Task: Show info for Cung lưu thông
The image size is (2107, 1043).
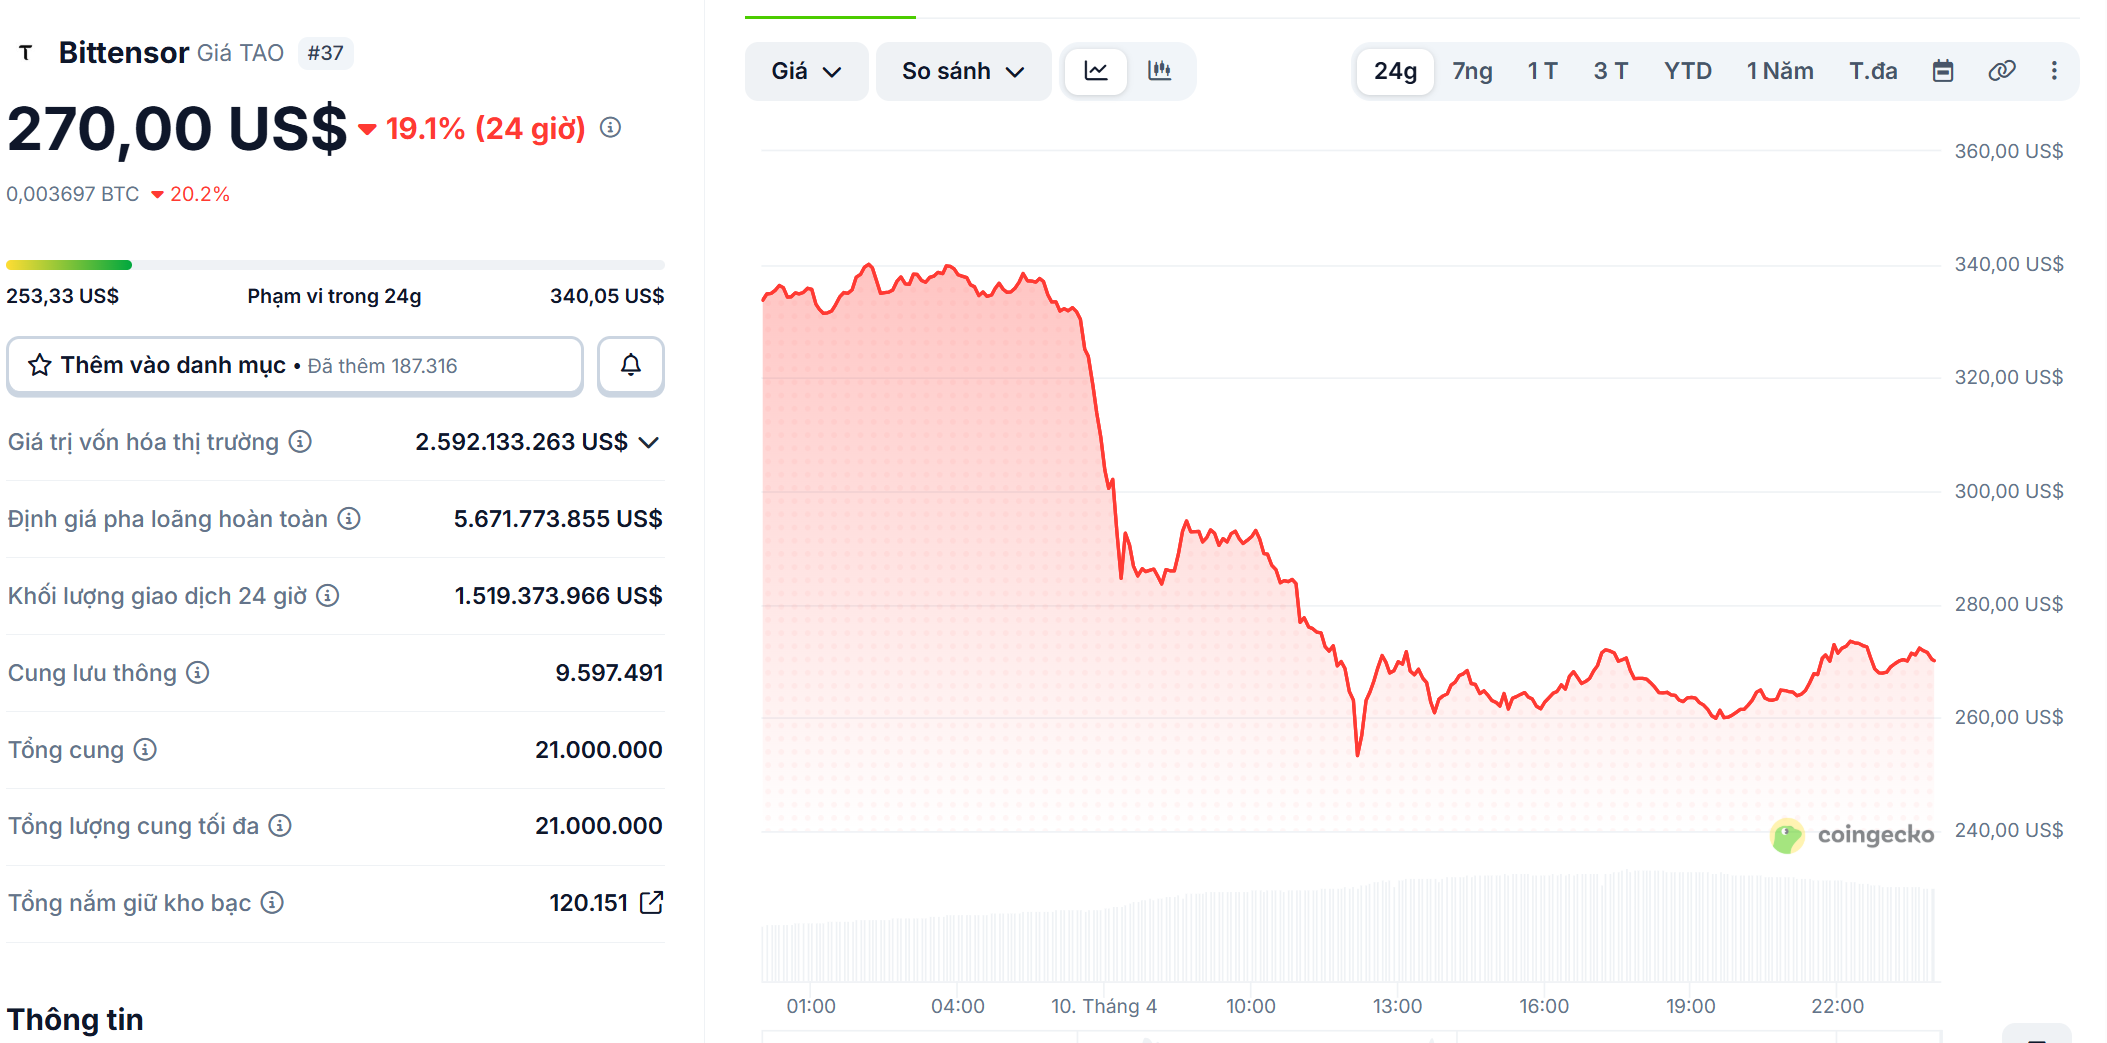Action: click(x=198, y=673)
